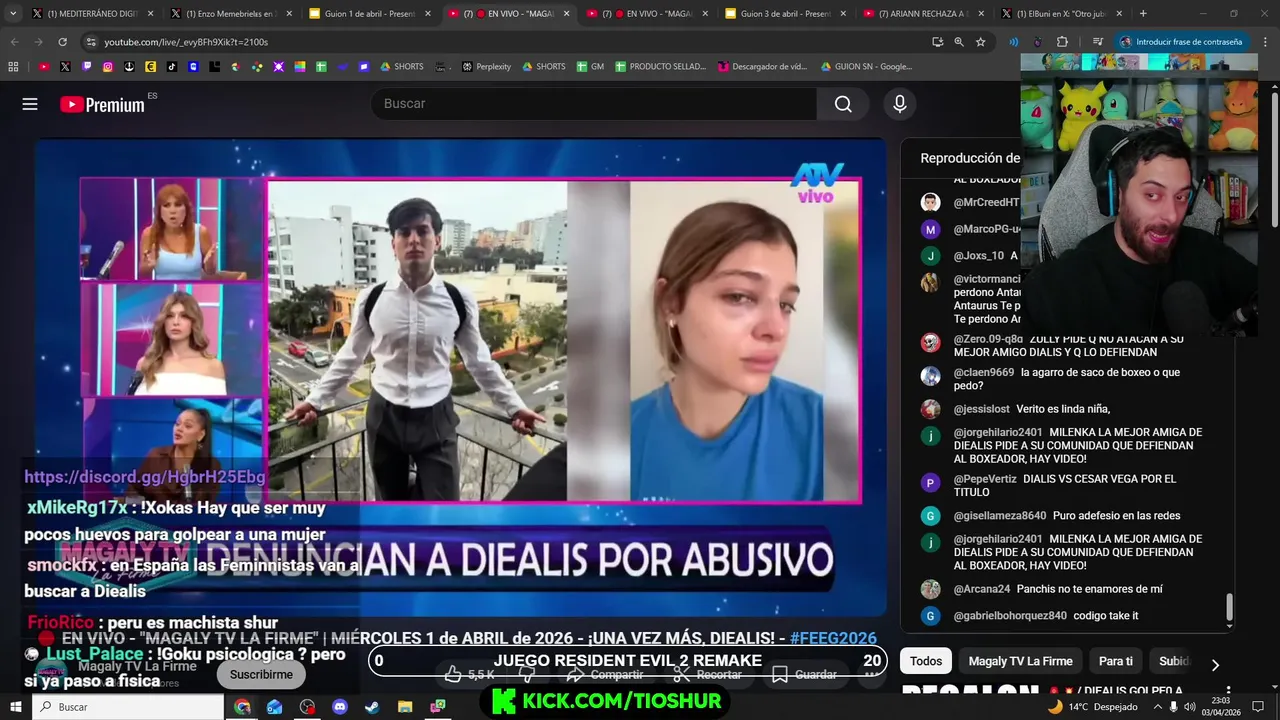Screen dimensions: 1280x720
Task: Switch to Guion 1 de abril tab
Action: tap(368, 14)
